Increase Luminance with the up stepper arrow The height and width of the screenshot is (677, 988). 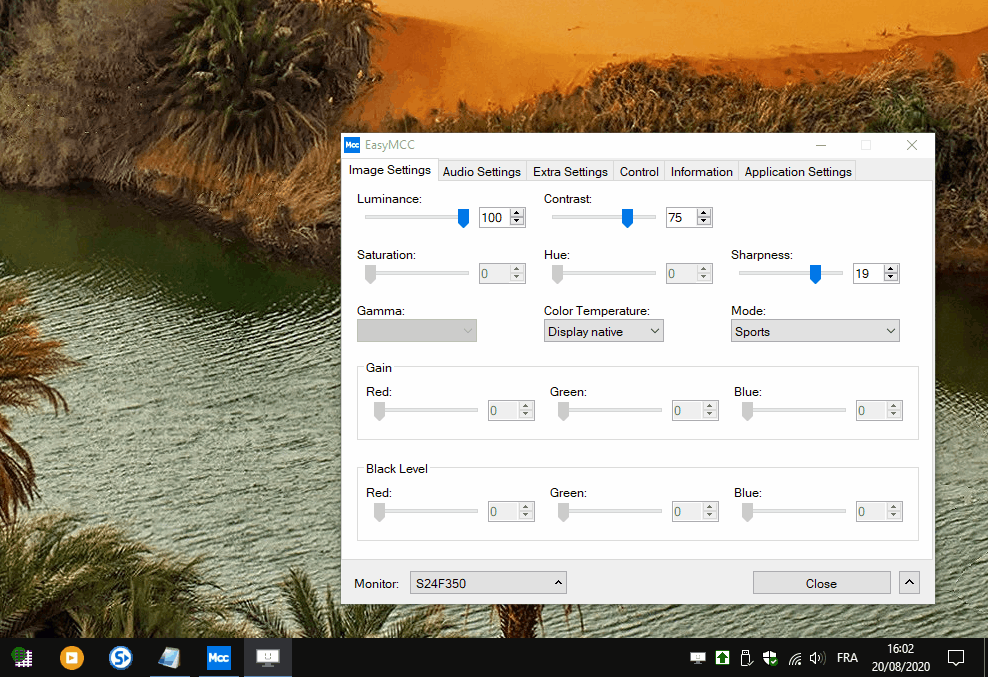pyautogui.click(x=517, y=213)
